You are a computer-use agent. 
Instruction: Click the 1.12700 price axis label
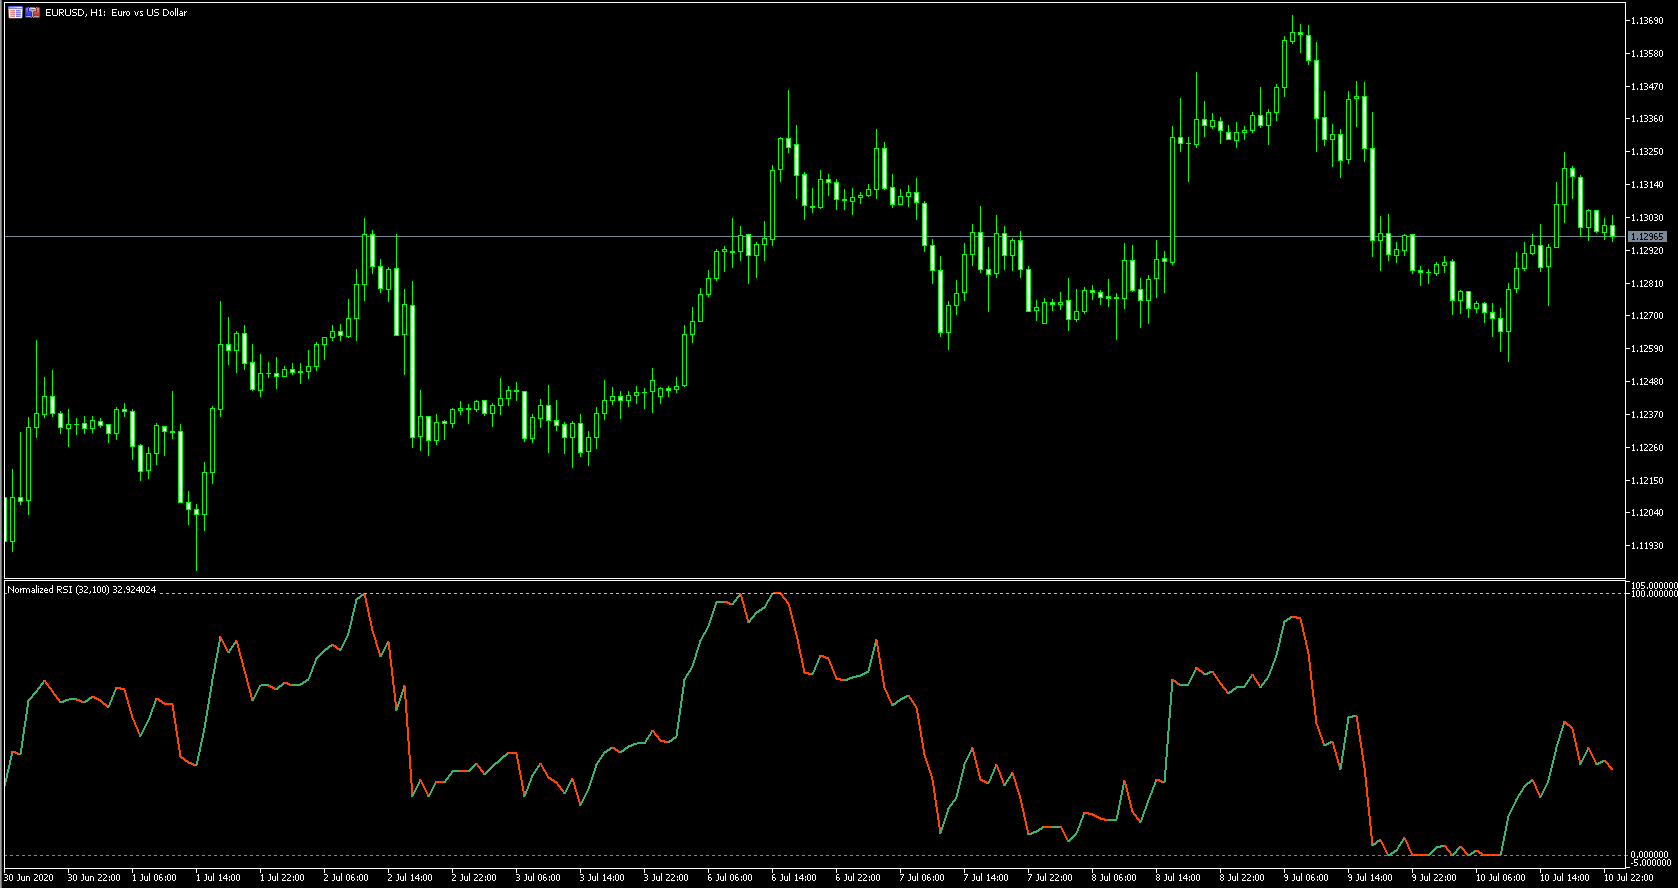(1647, 316)
